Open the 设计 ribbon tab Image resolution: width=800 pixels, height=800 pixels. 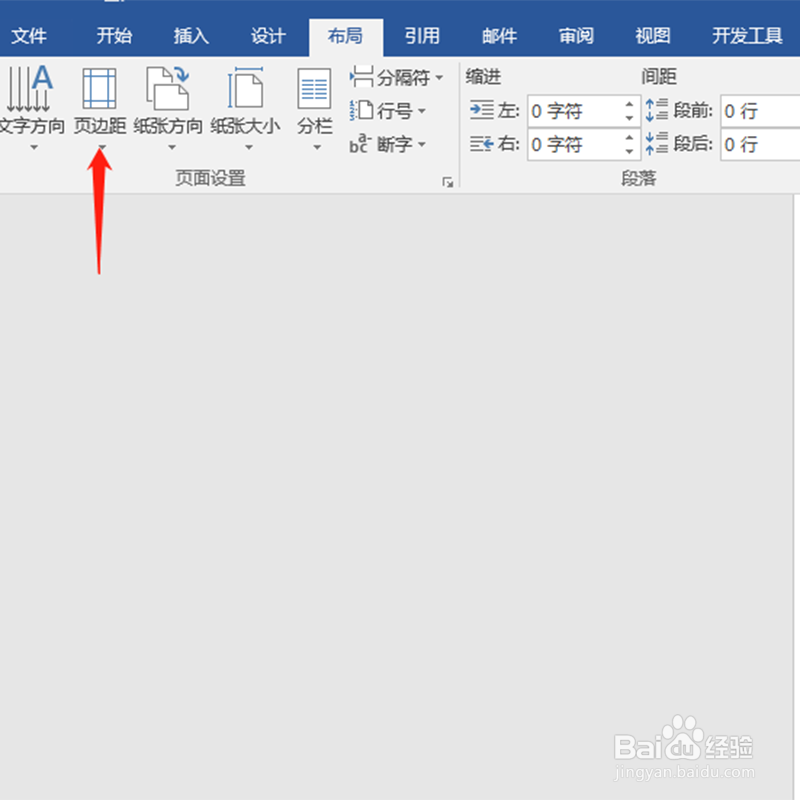[268, 36]
